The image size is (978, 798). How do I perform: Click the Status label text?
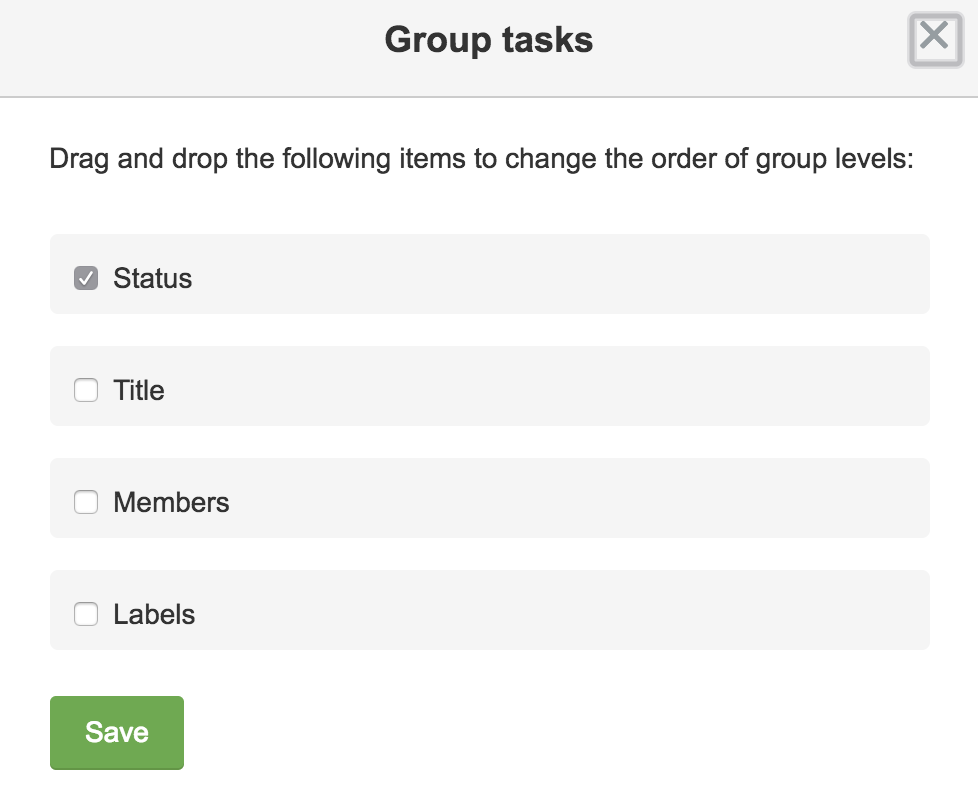152,278
